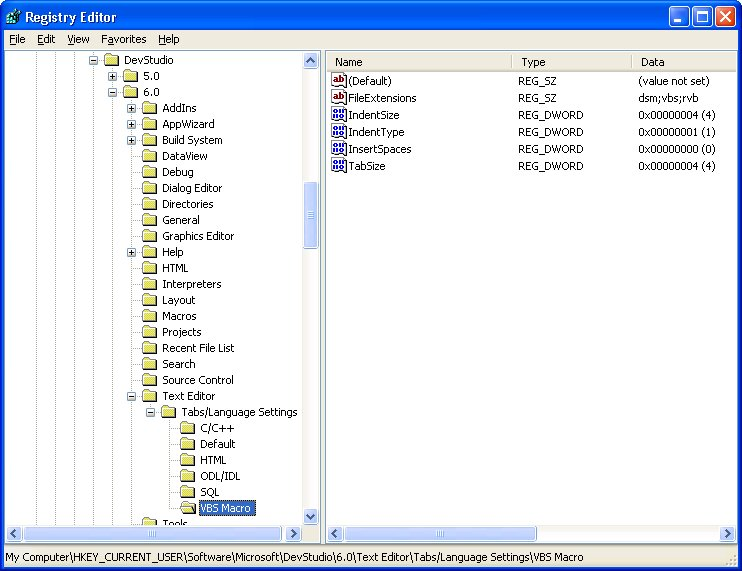Open the Edit menu
The image size is (742, 571).
(46, 39)
